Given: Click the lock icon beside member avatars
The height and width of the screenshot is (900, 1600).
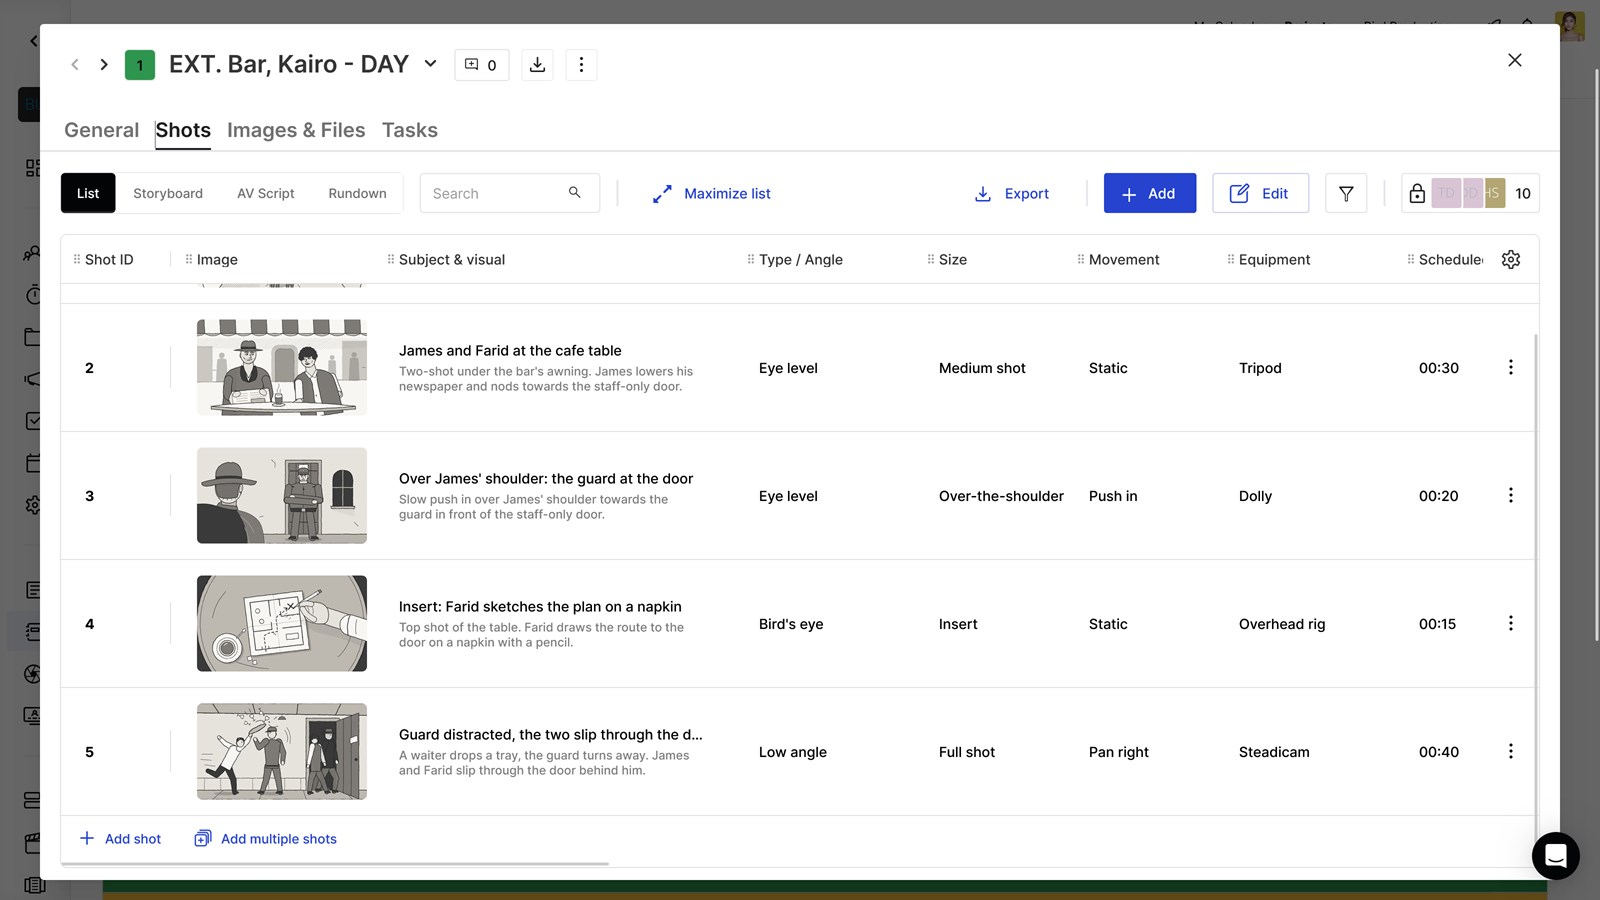Looking at the screenshot, I should coord(1417,194).
